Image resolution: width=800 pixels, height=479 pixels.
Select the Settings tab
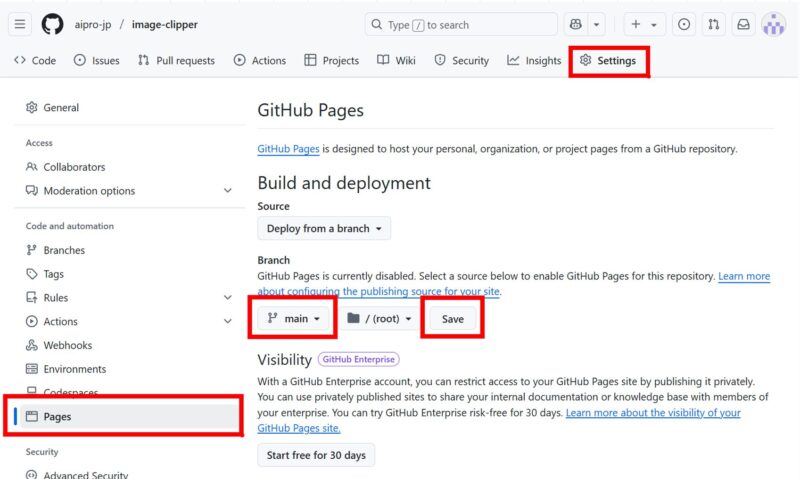click(x=608, y=60)
